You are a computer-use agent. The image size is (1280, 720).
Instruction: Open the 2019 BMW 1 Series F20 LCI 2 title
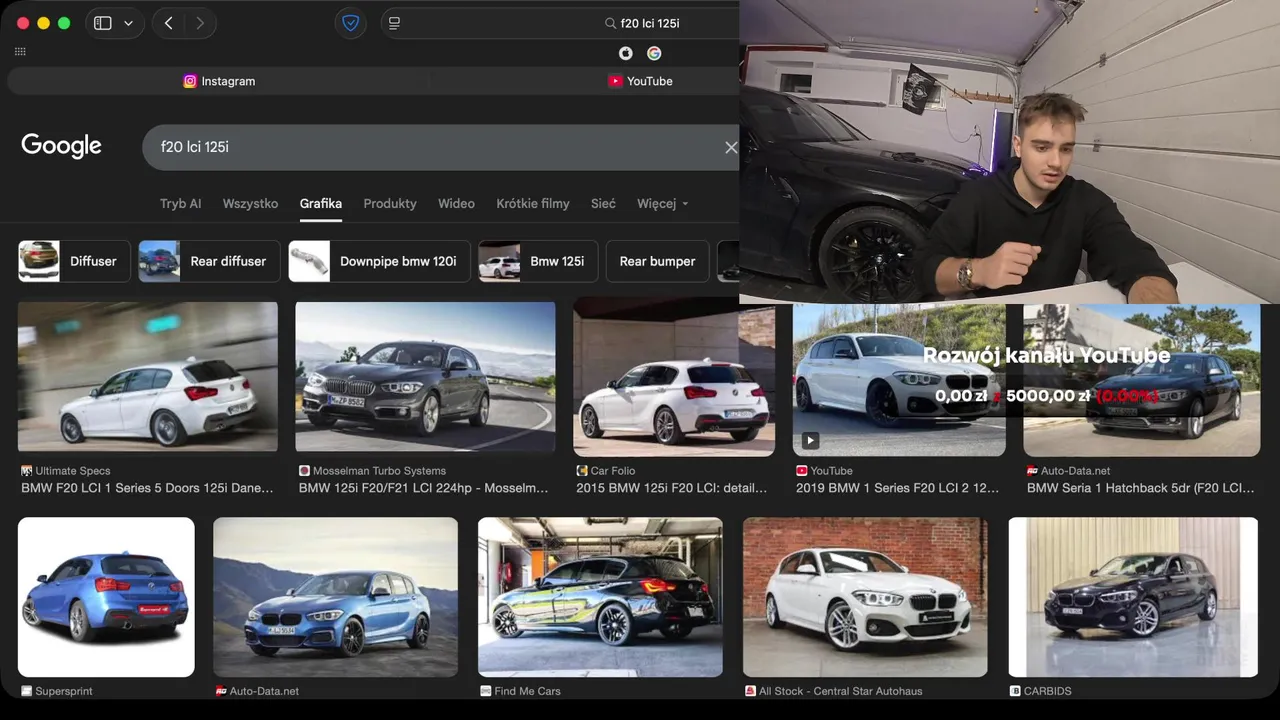pos(898,488)
